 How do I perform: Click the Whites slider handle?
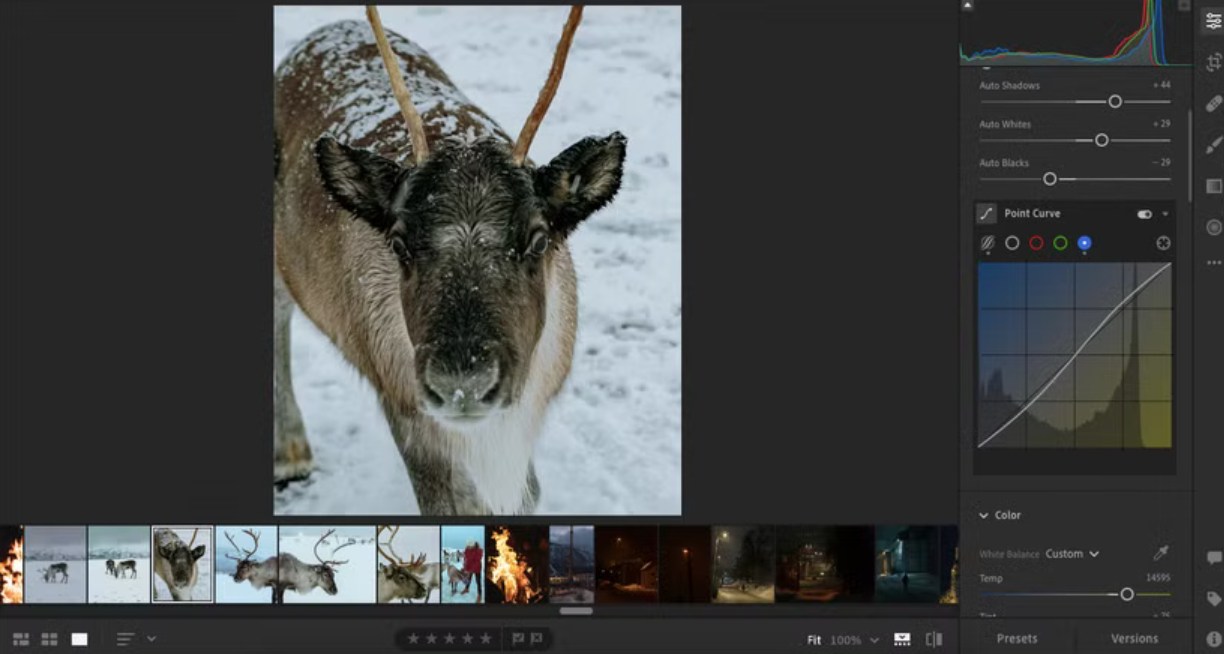(x=1101, y=140)
